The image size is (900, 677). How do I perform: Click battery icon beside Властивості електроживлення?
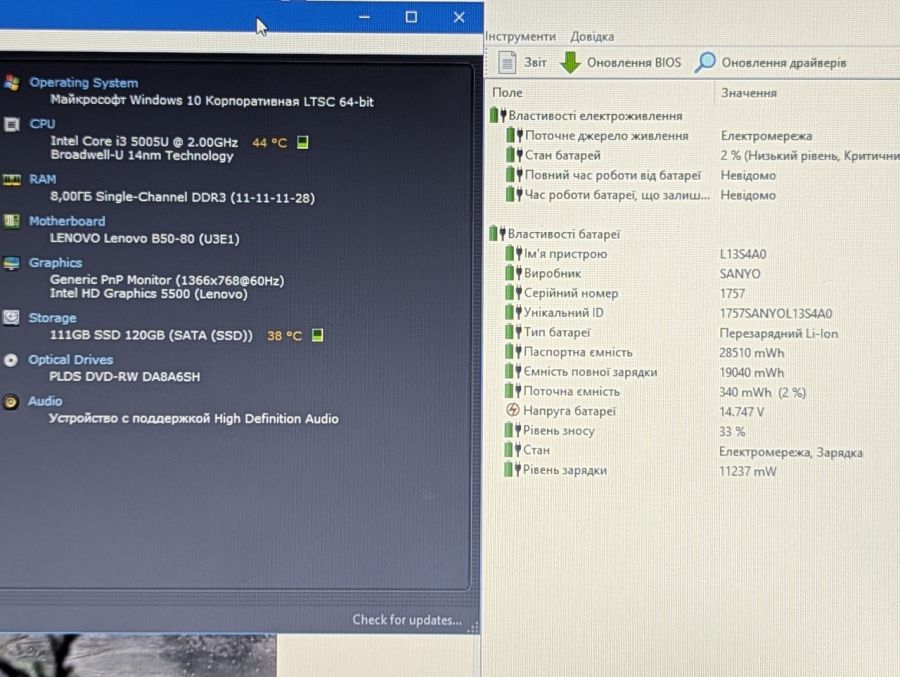tap(498, 115)
